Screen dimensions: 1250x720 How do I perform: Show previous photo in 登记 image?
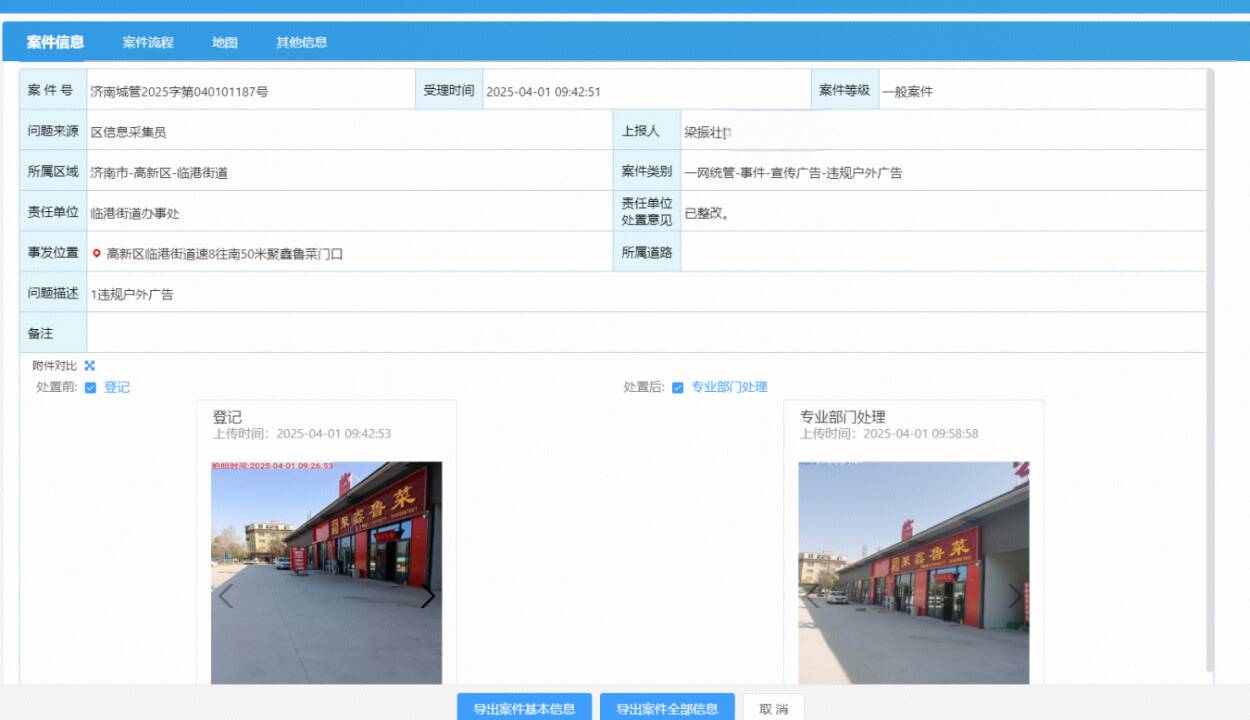coord(225,596)
